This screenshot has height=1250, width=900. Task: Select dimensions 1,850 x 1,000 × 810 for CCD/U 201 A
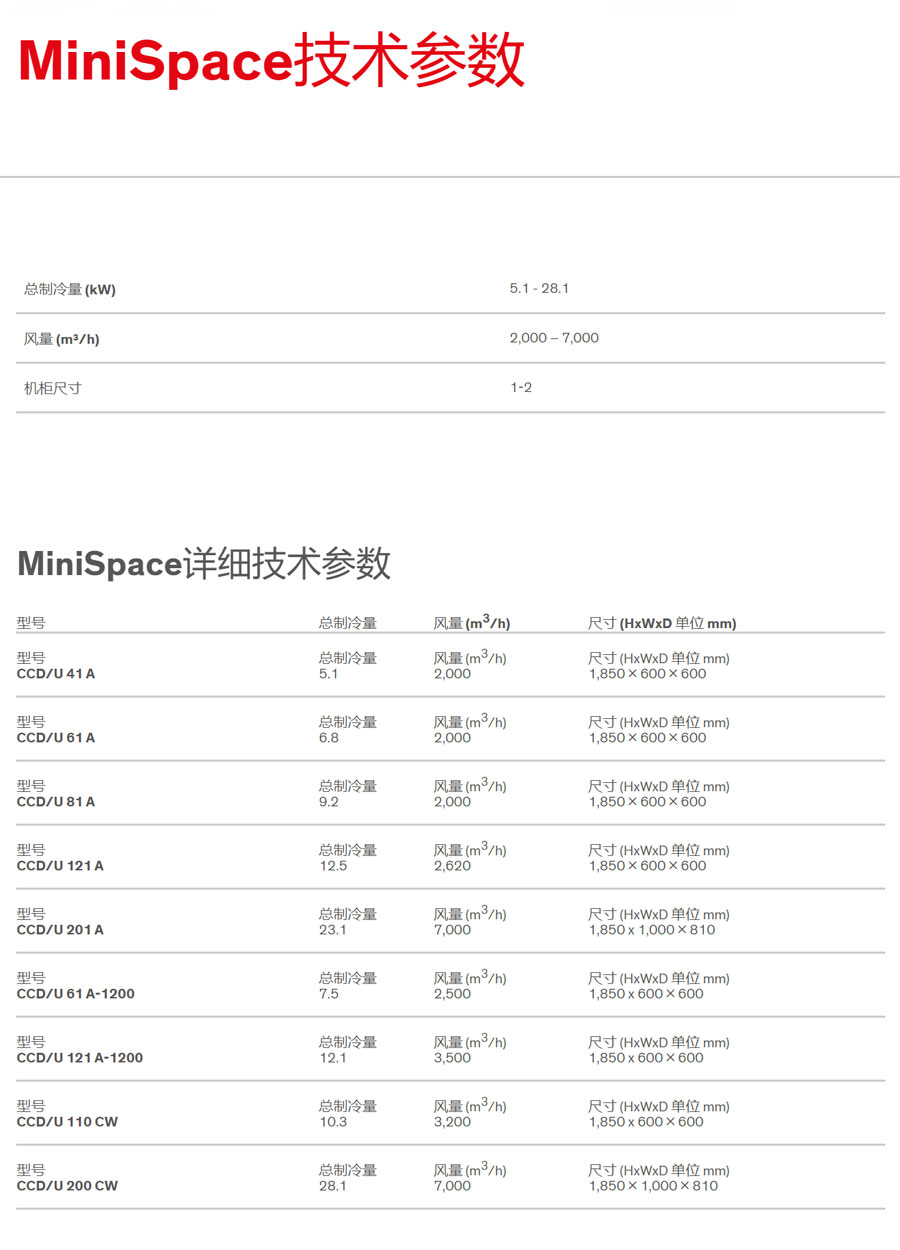[x=652, y=930]
